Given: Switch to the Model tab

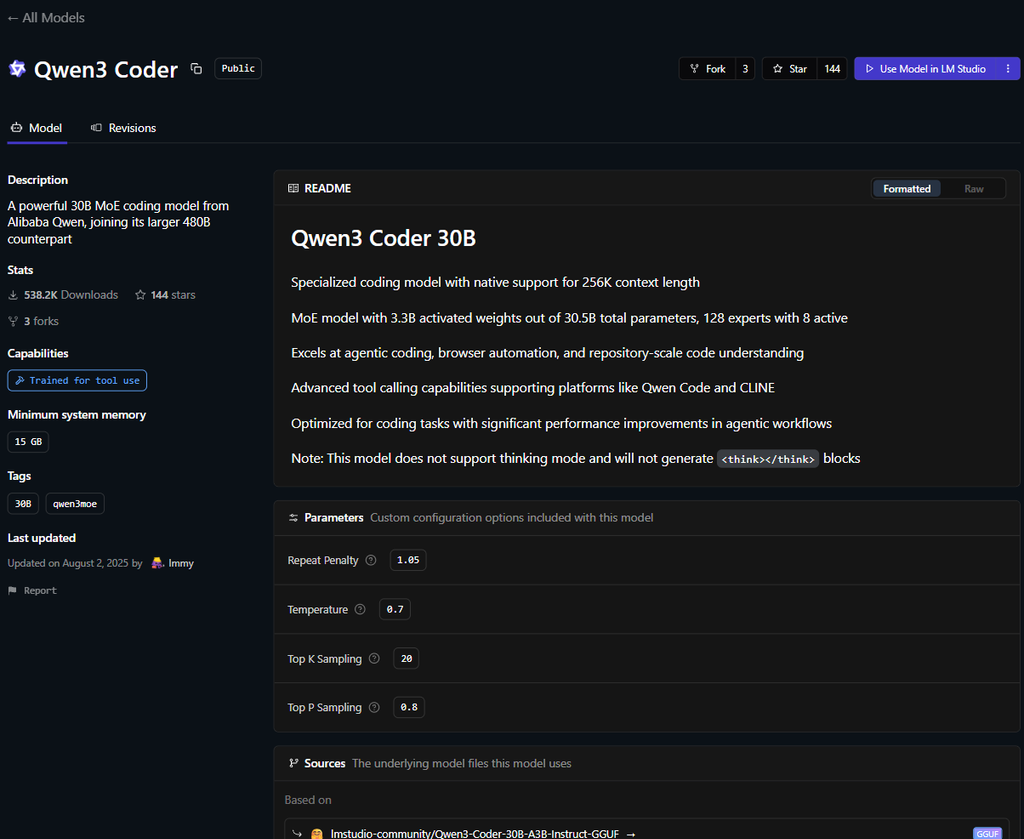Looking at the screenshot, I should click(37, 128).
